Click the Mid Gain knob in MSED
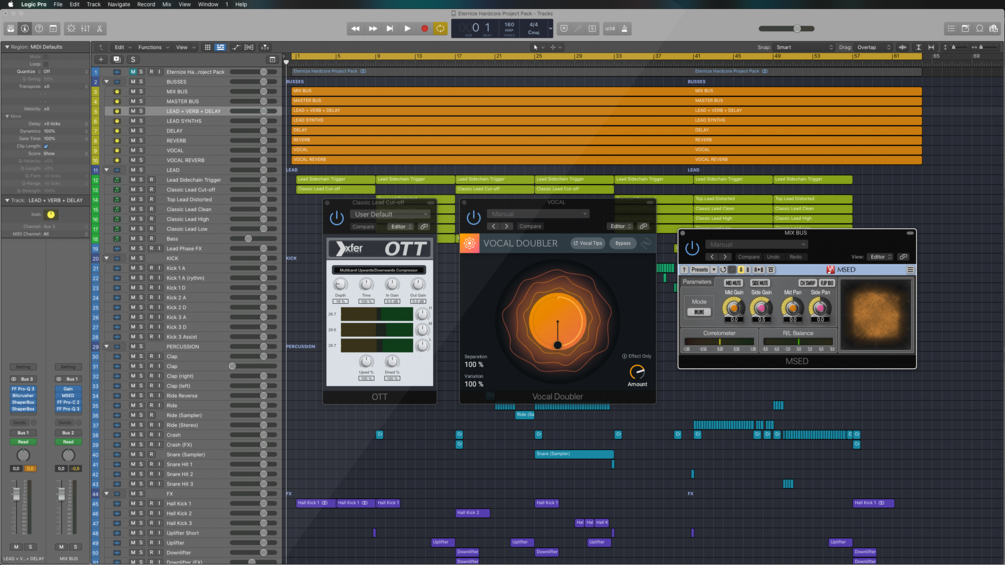Image resolution: width=1005 pixels, height=565 pixels. click(x=733, y=308)
